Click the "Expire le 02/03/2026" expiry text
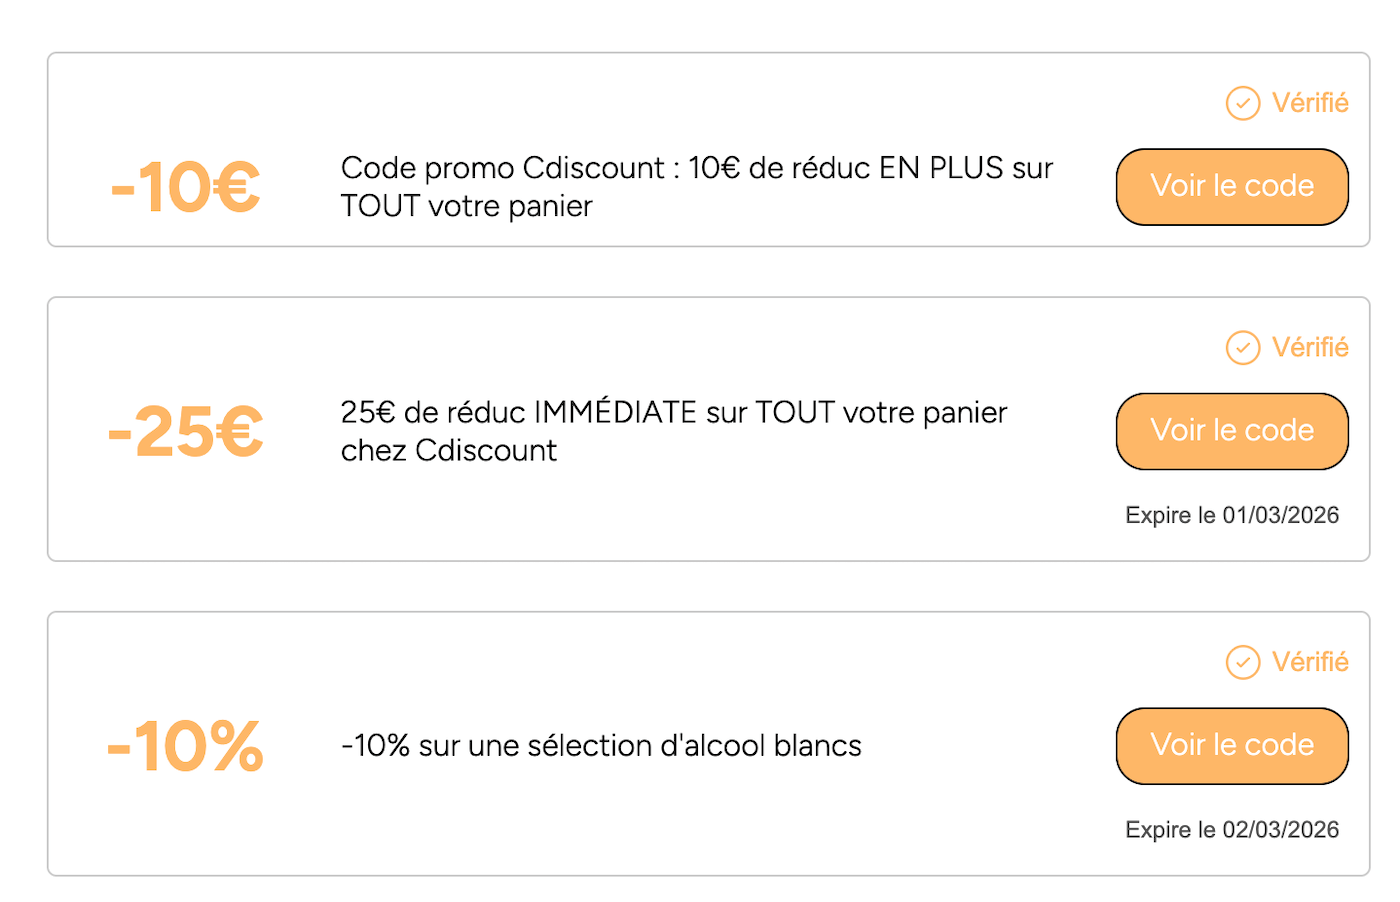 point(1231,830)
